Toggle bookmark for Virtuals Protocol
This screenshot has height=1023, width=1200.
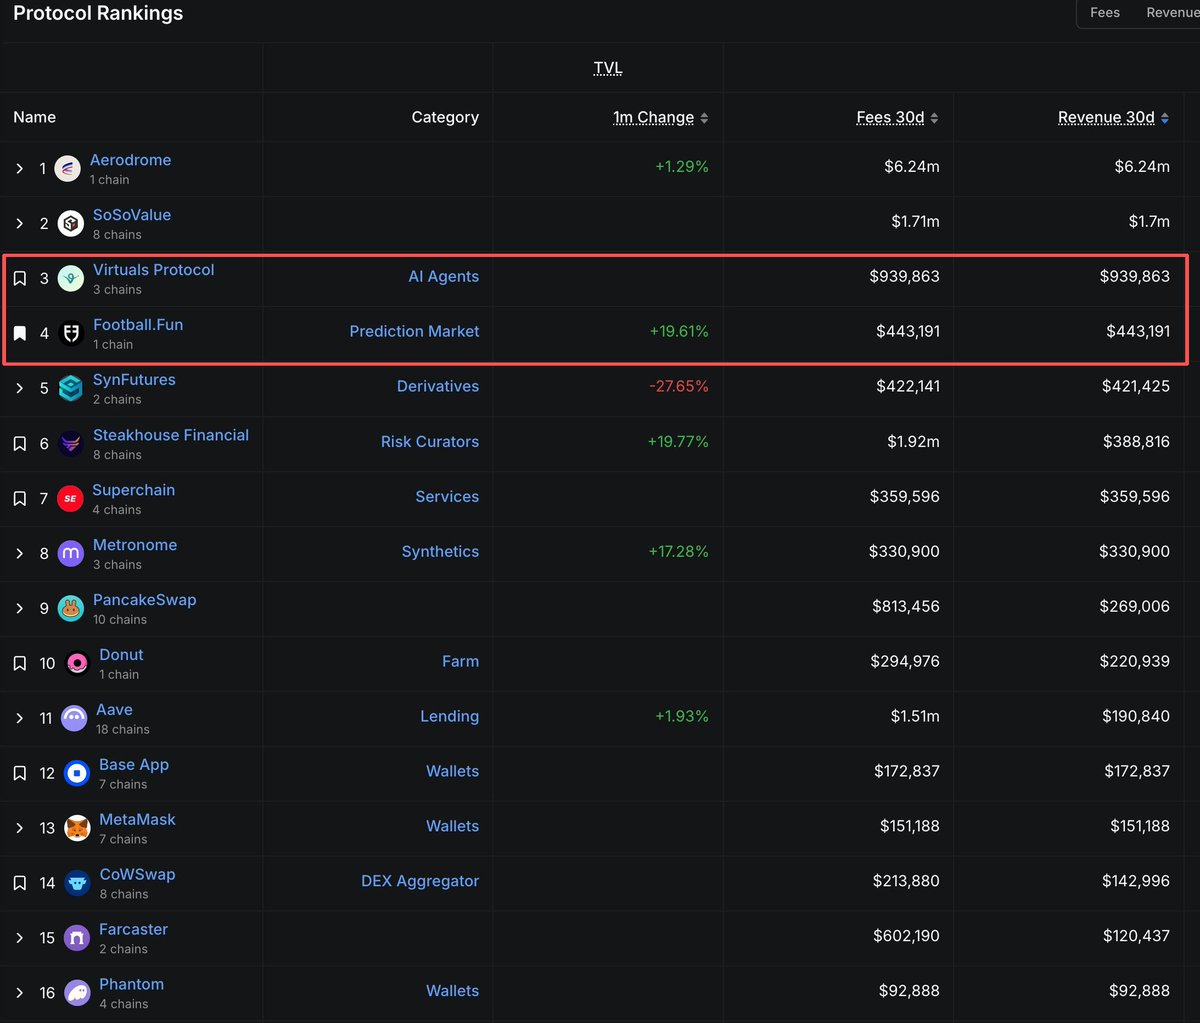tap(19, 278)
